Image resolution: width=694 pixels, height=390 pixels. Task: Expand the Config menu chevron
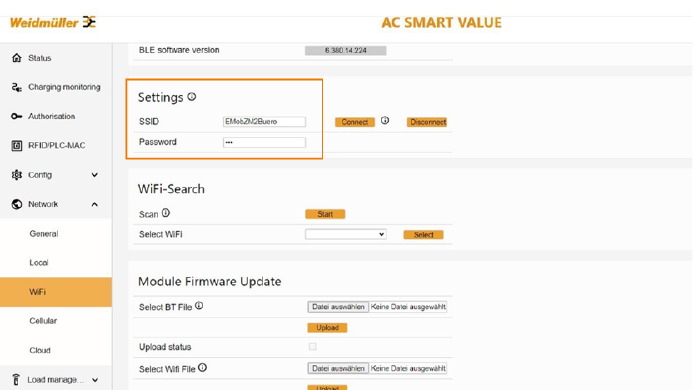pos(95,175)
